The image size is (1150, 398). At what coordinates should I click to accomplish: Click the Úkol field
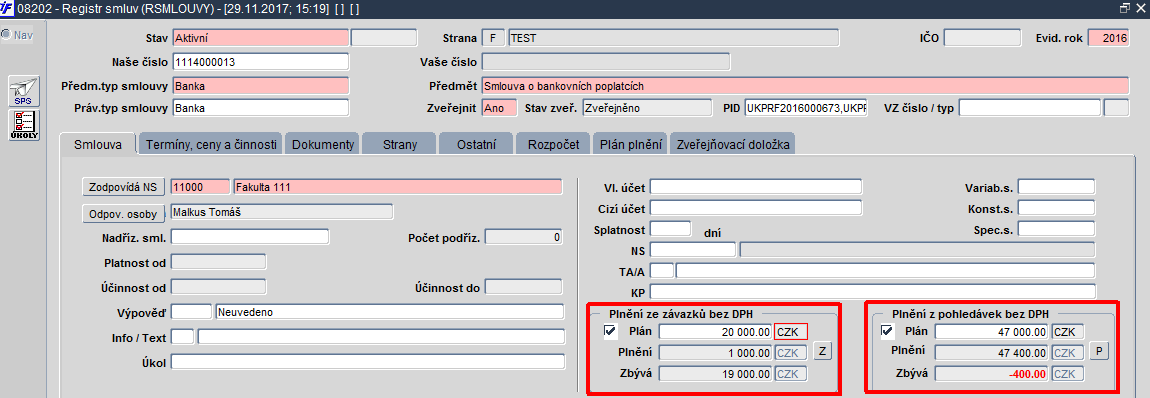pos(367,361)
